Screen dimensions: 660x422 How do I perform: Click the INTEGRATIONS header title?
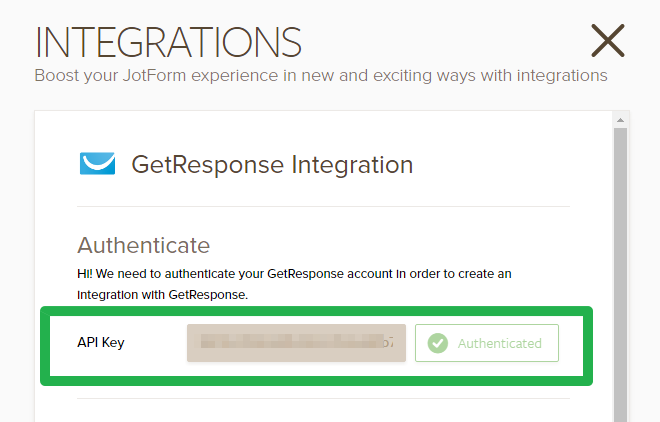click(x=168, y=41)
